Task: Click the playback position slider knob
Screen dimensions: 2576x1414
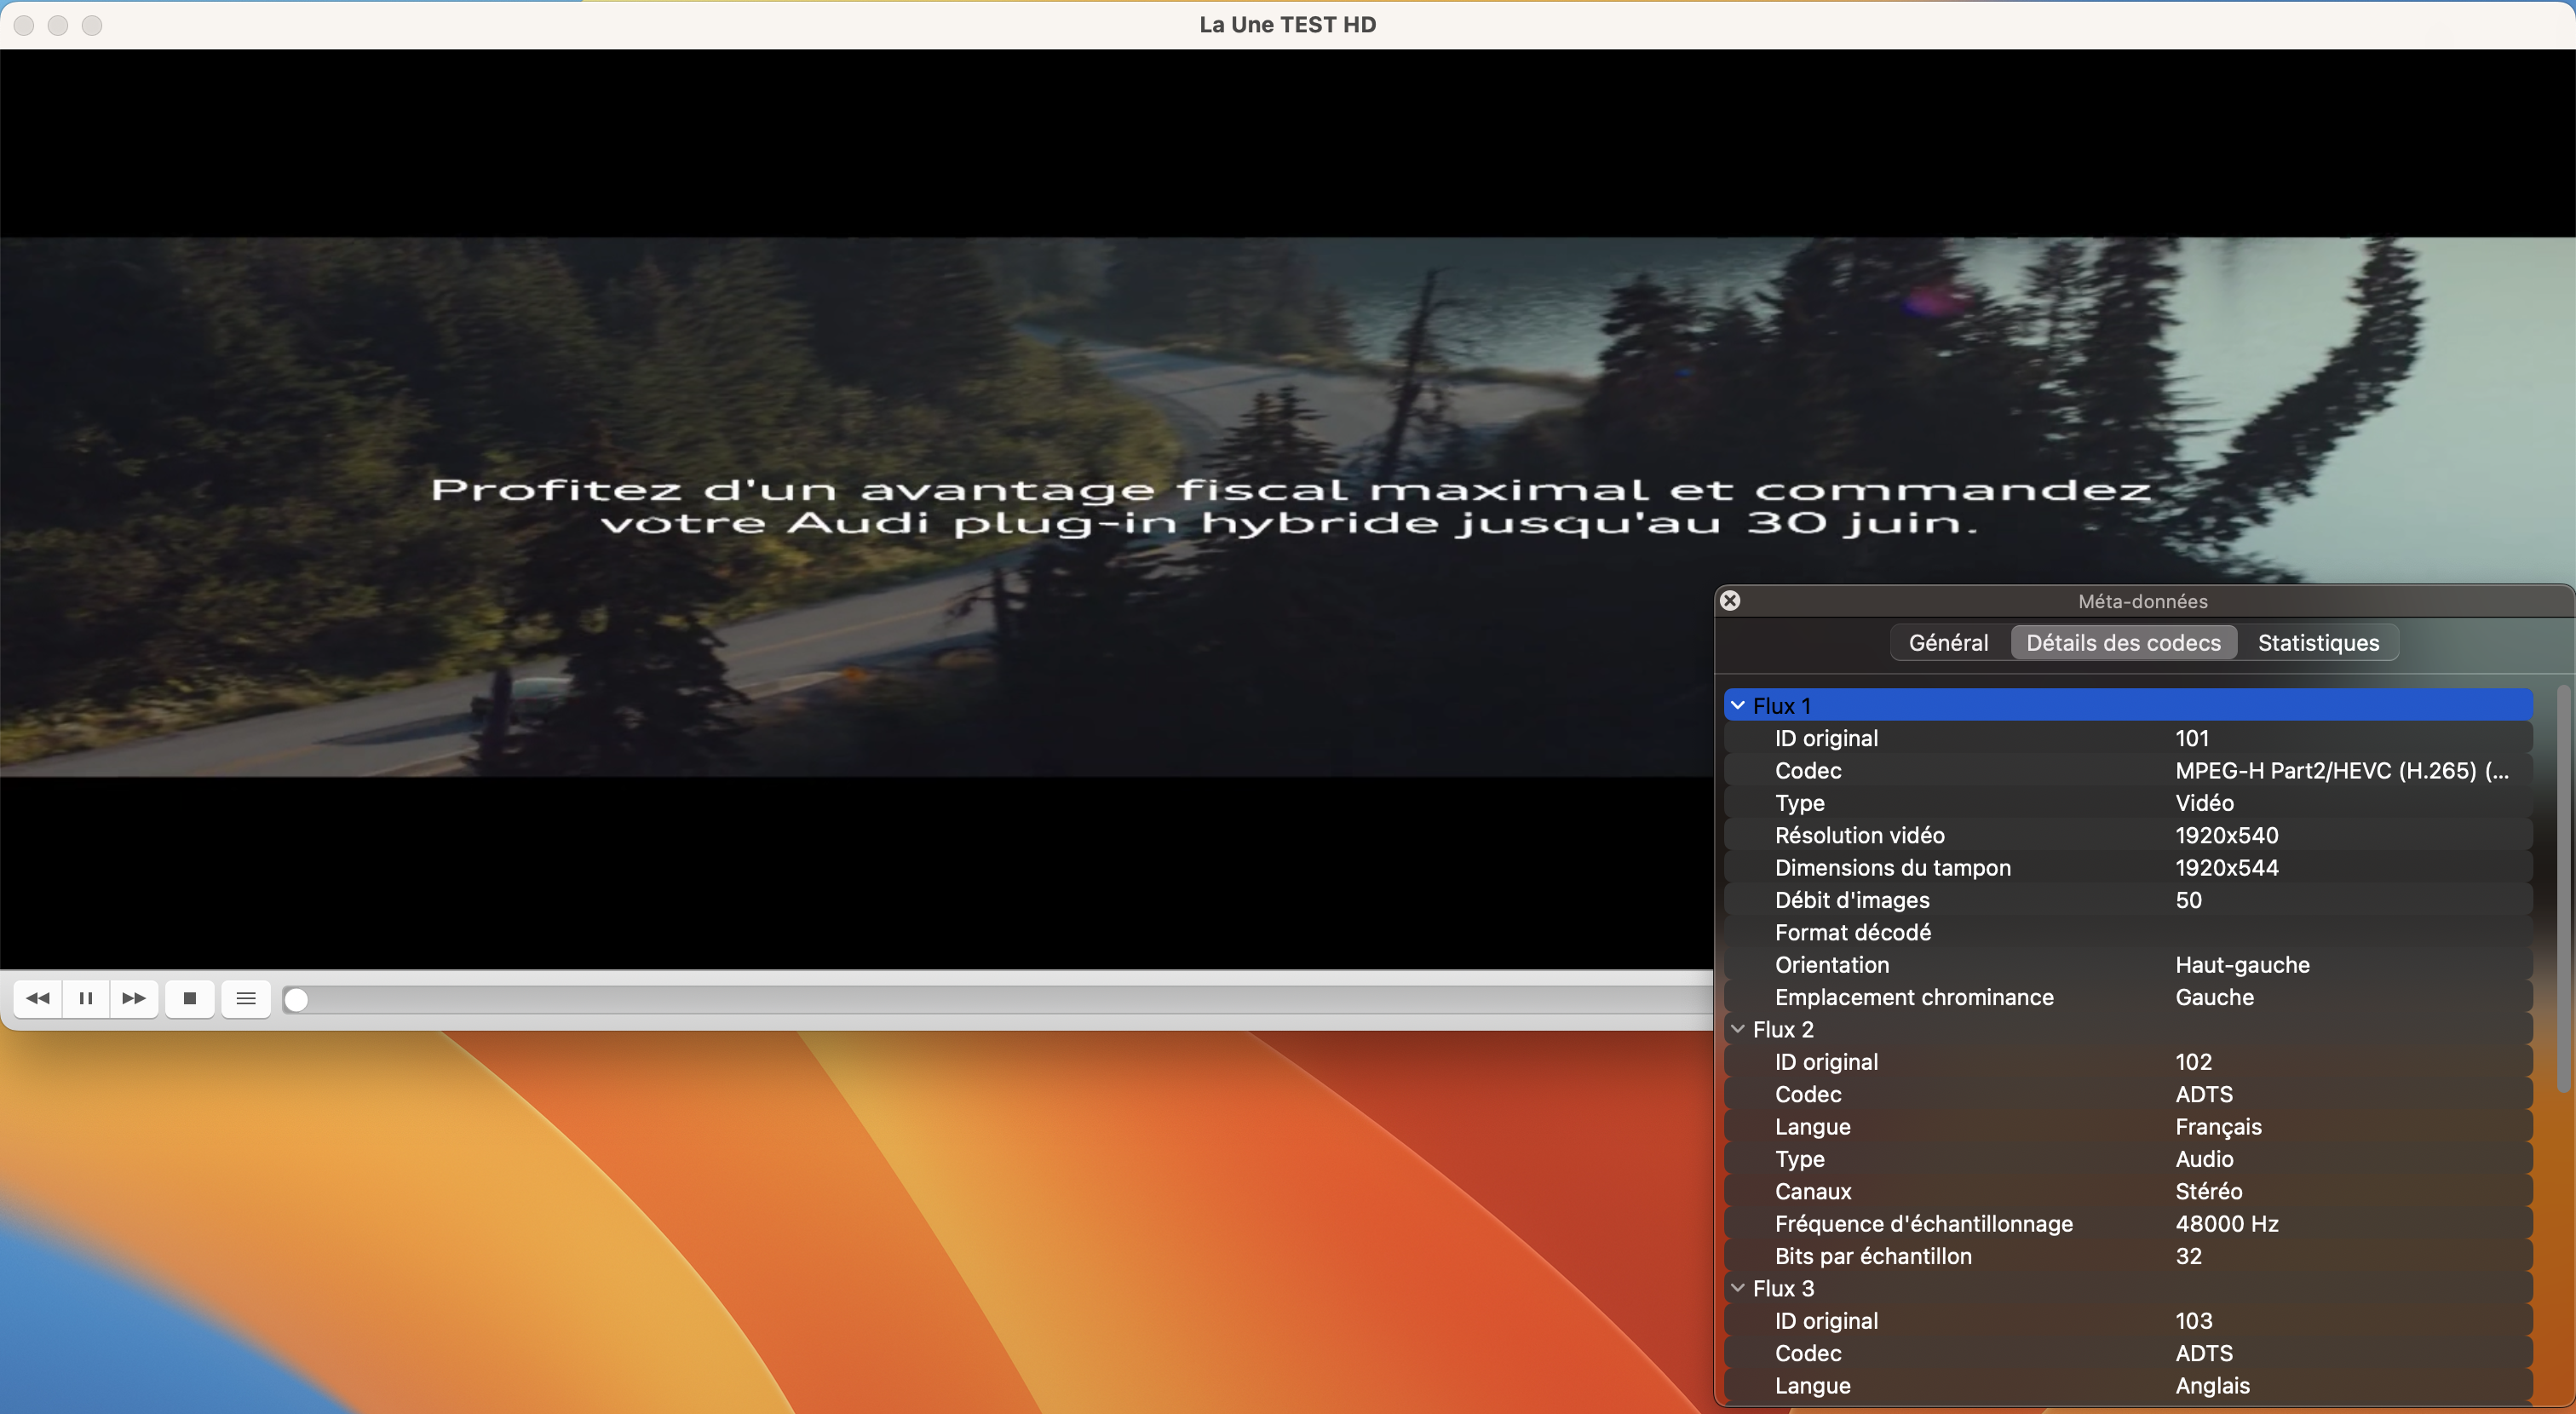Action: 296,999
